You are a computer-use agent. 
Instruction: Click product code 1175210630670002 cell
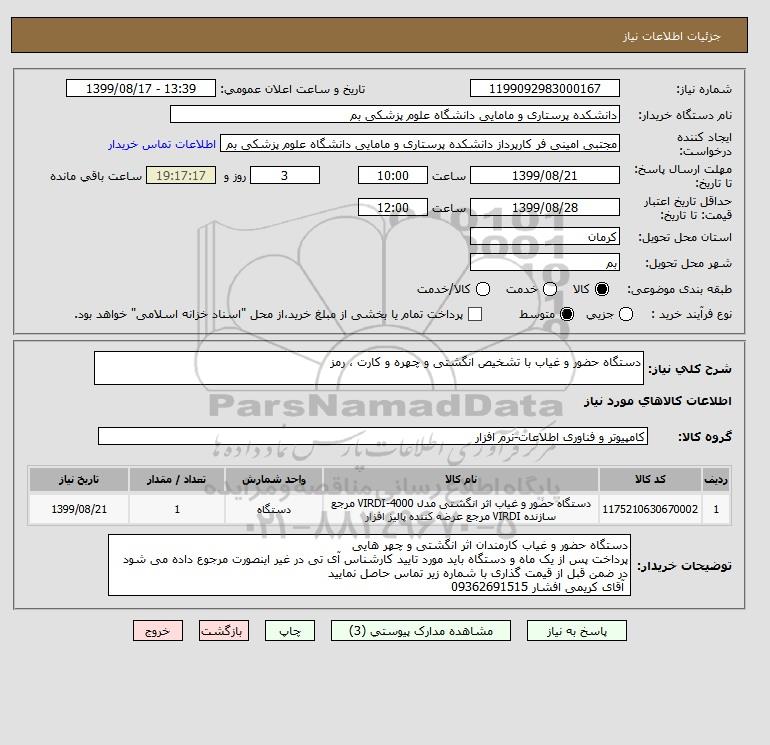click(x=650, y=509)
